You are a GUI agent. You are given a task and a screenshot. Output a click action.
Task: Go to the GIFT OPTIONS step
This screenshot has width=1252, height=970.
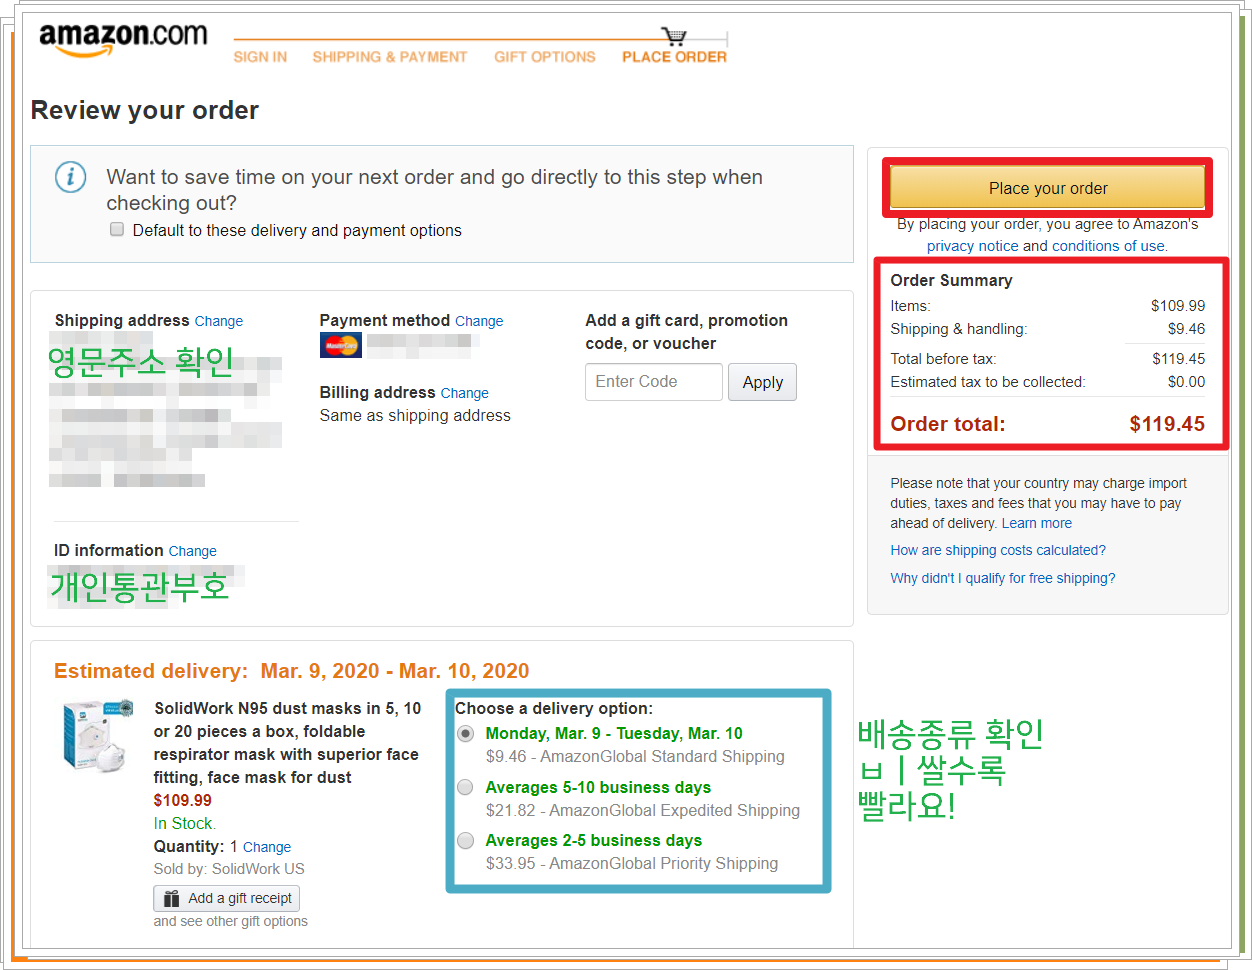click(x=545, y=57)
